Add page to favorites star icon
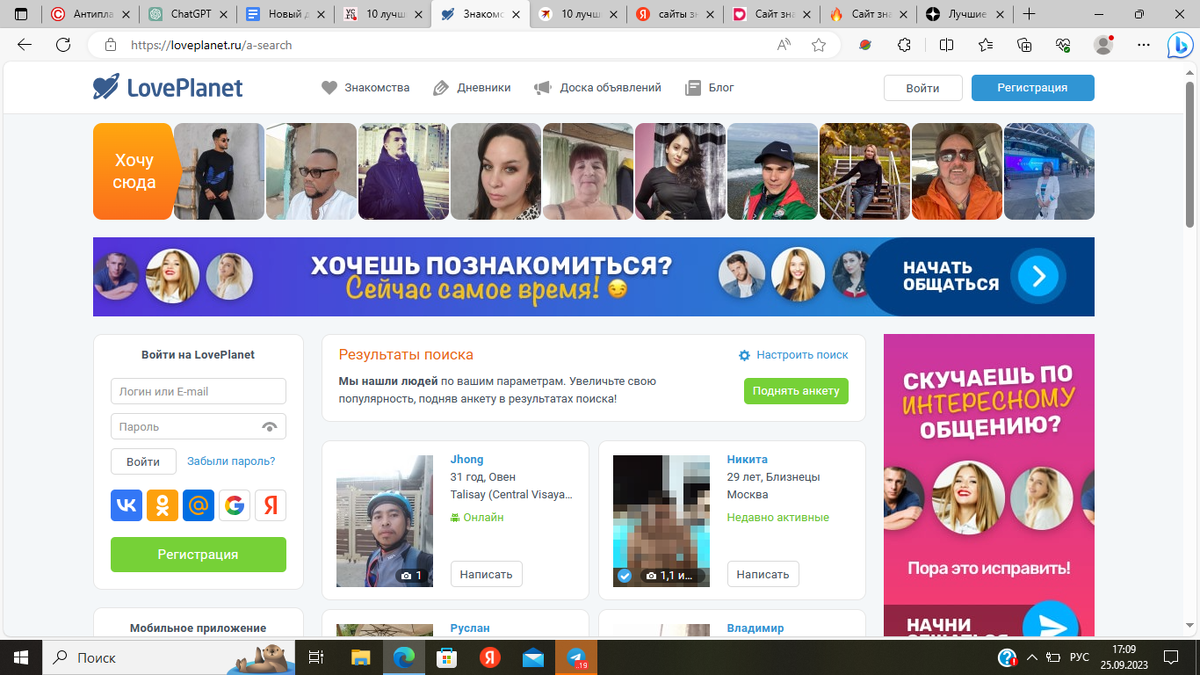This screenshot has width=1200, height=675. coord(819,45)
